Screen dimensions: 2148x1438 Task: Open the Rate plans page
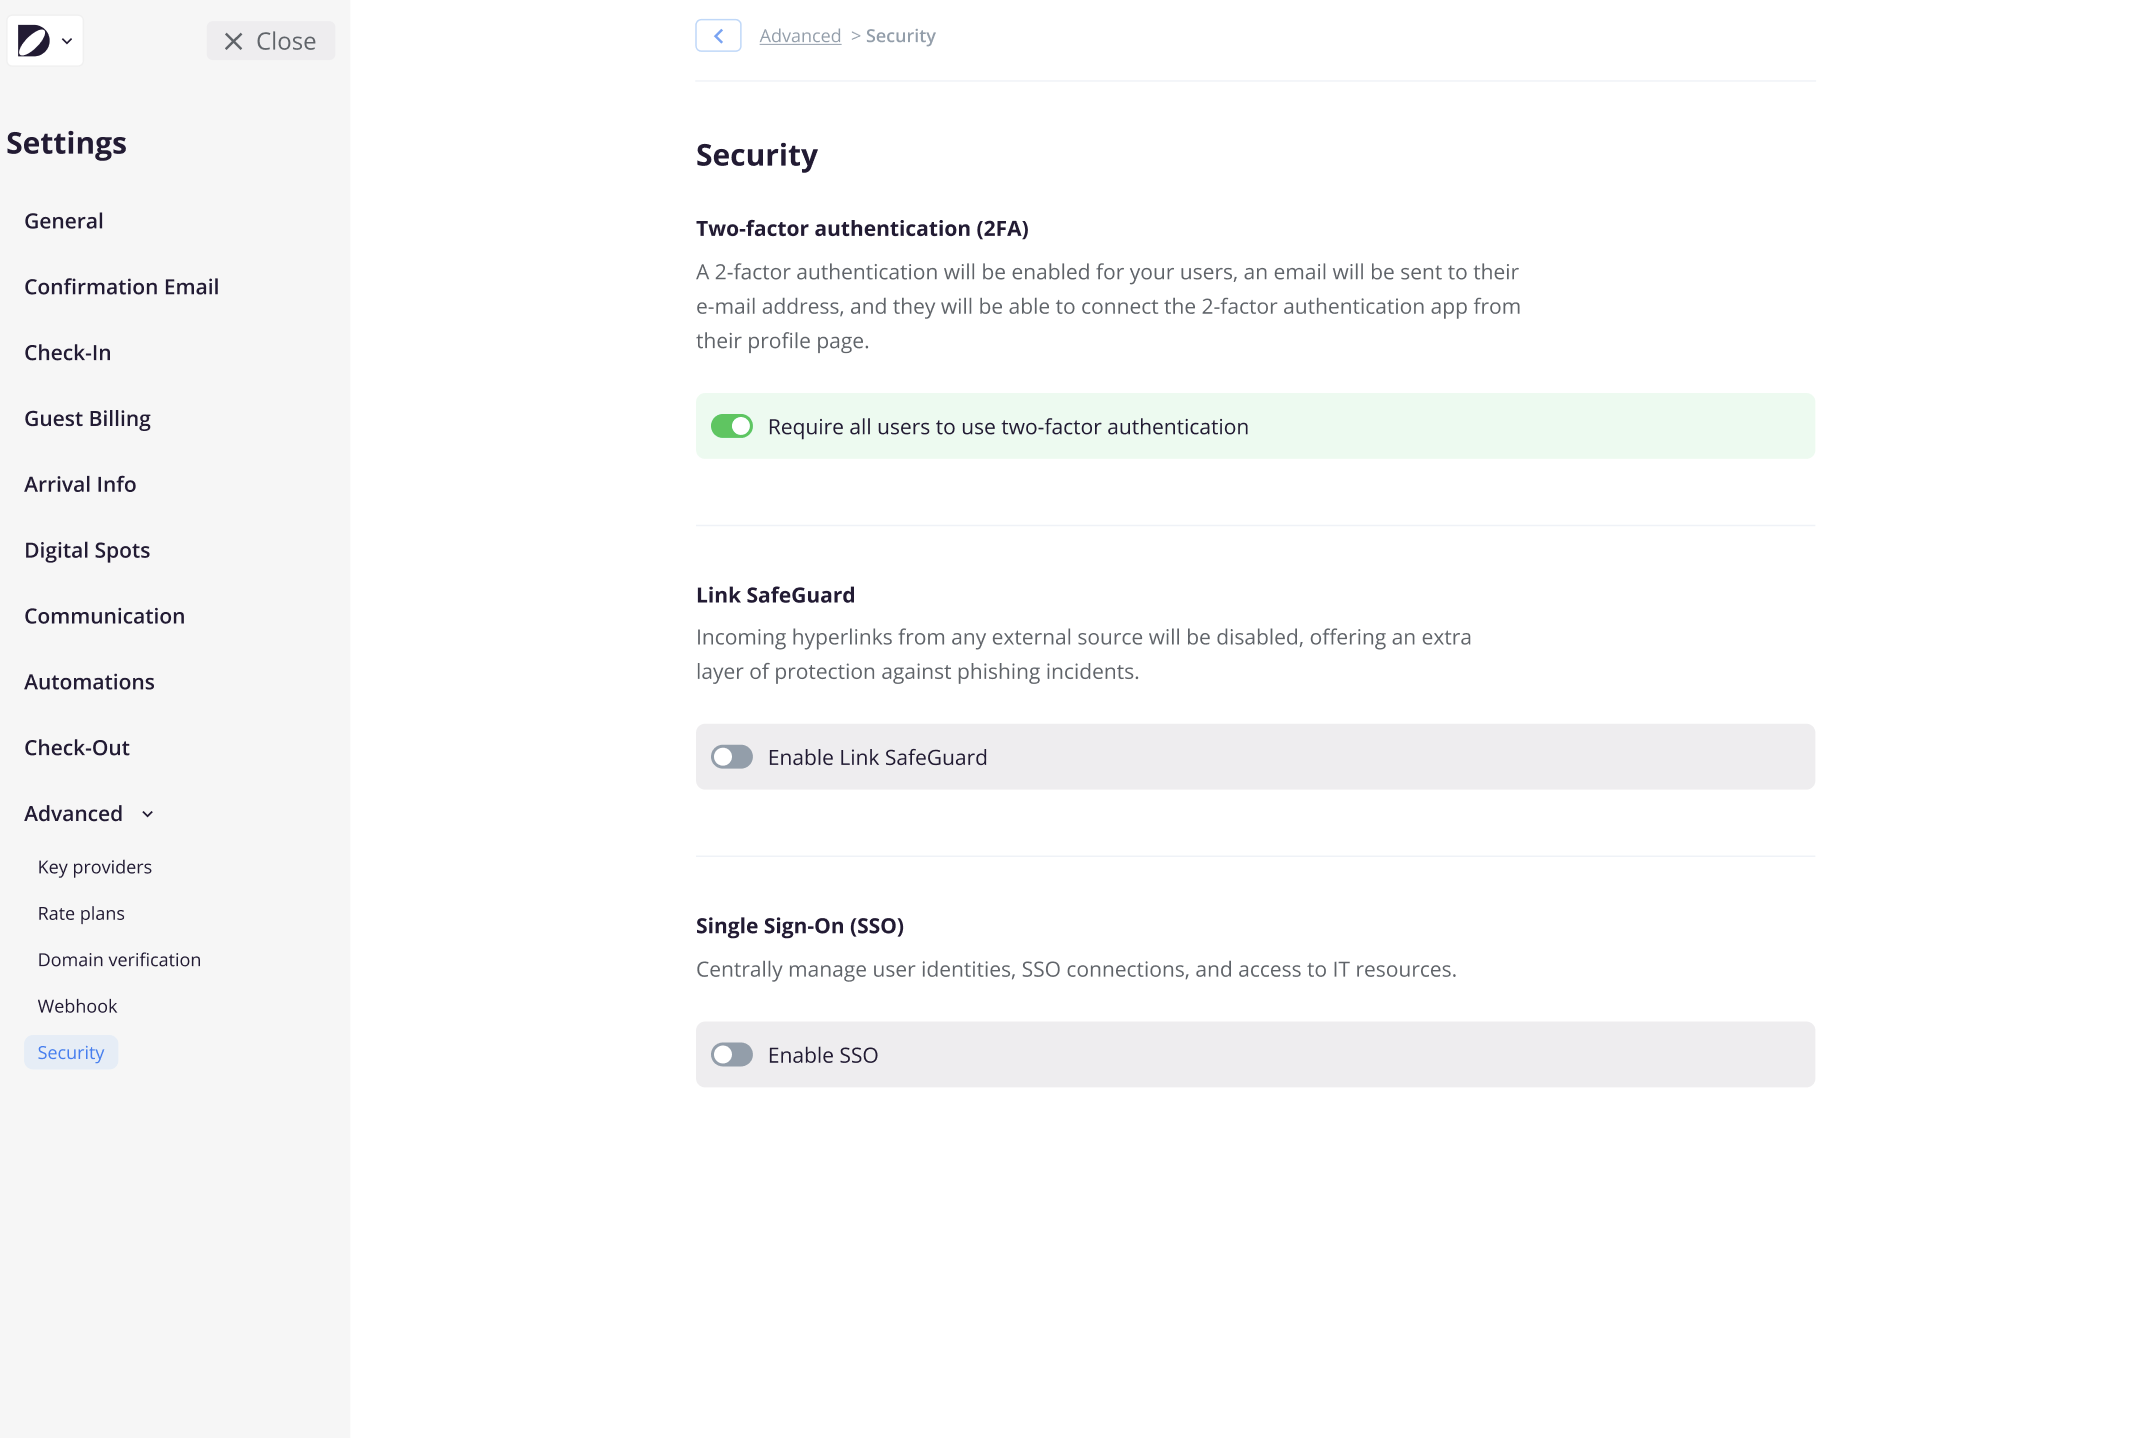[x=81, y=914]
